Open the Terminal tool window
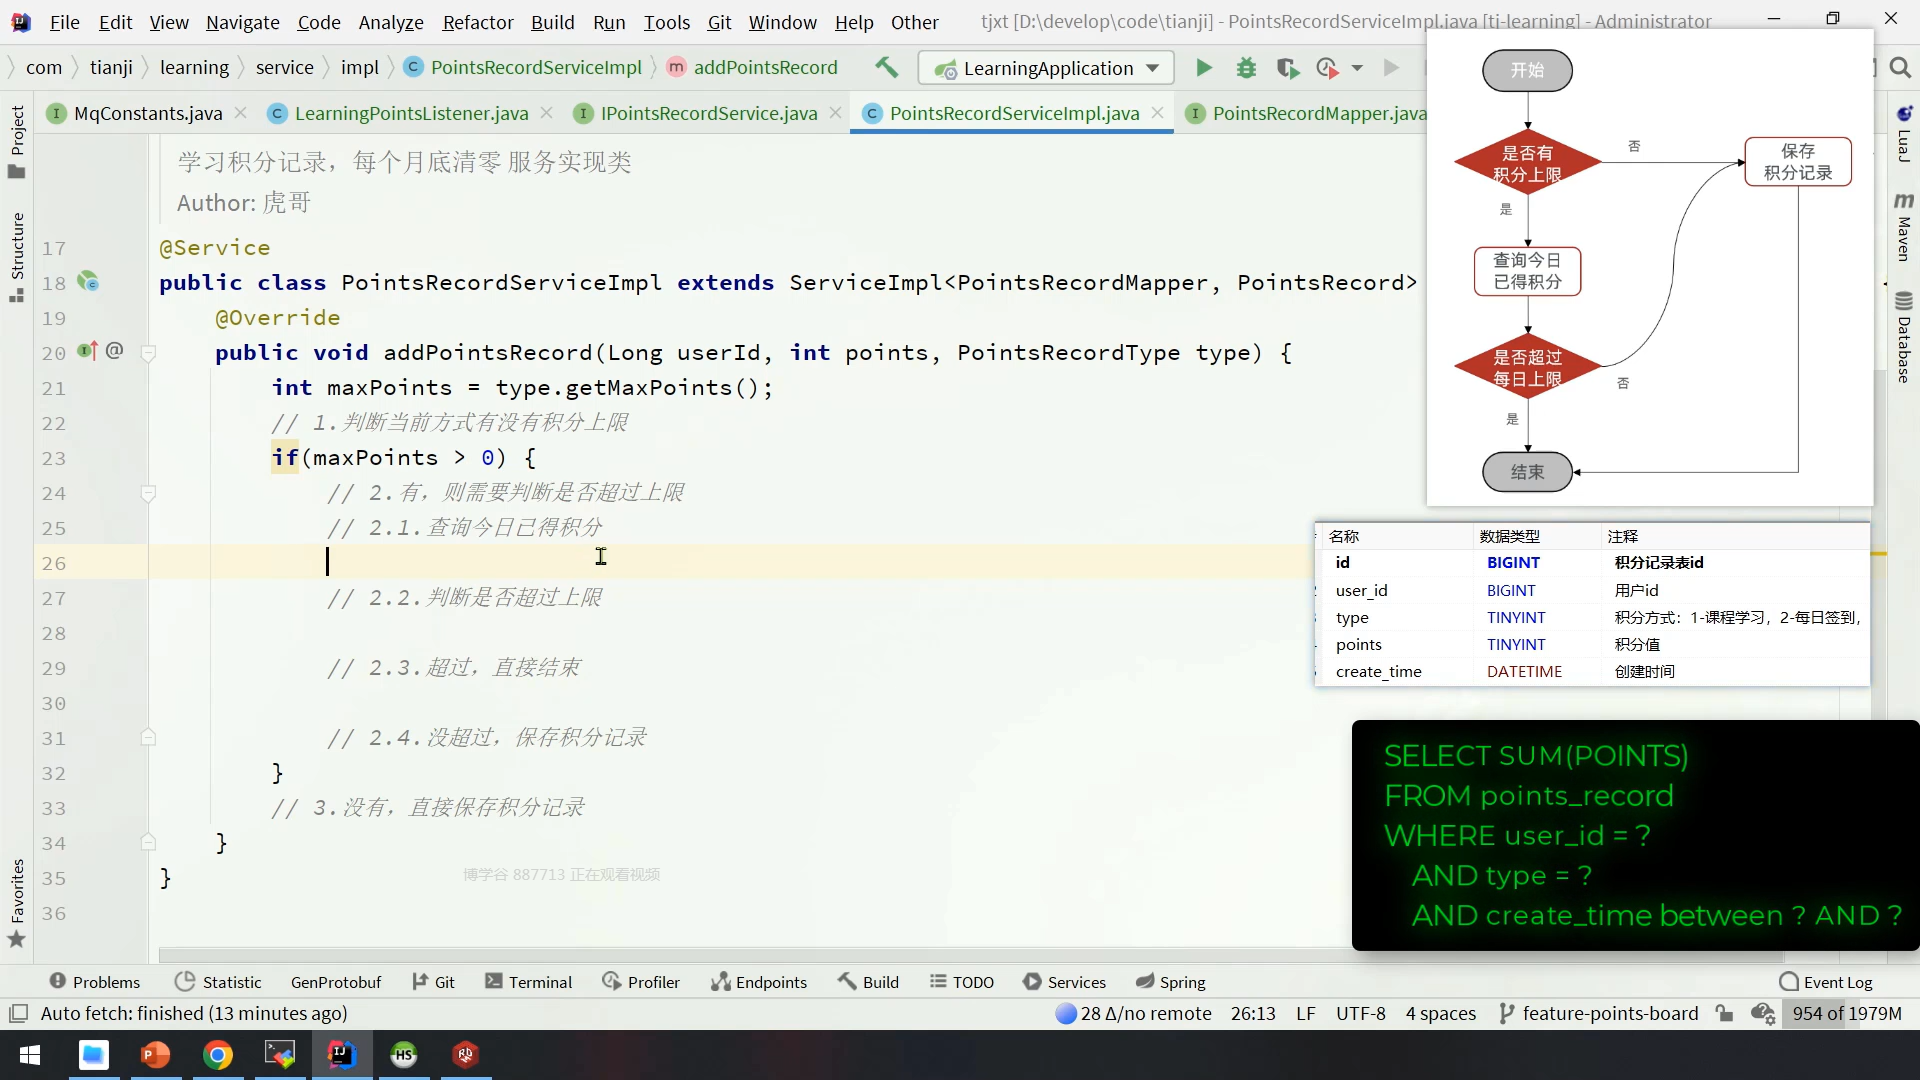Image resolution: width=1920 pixels, height=1080 pixels. [528, 982]
